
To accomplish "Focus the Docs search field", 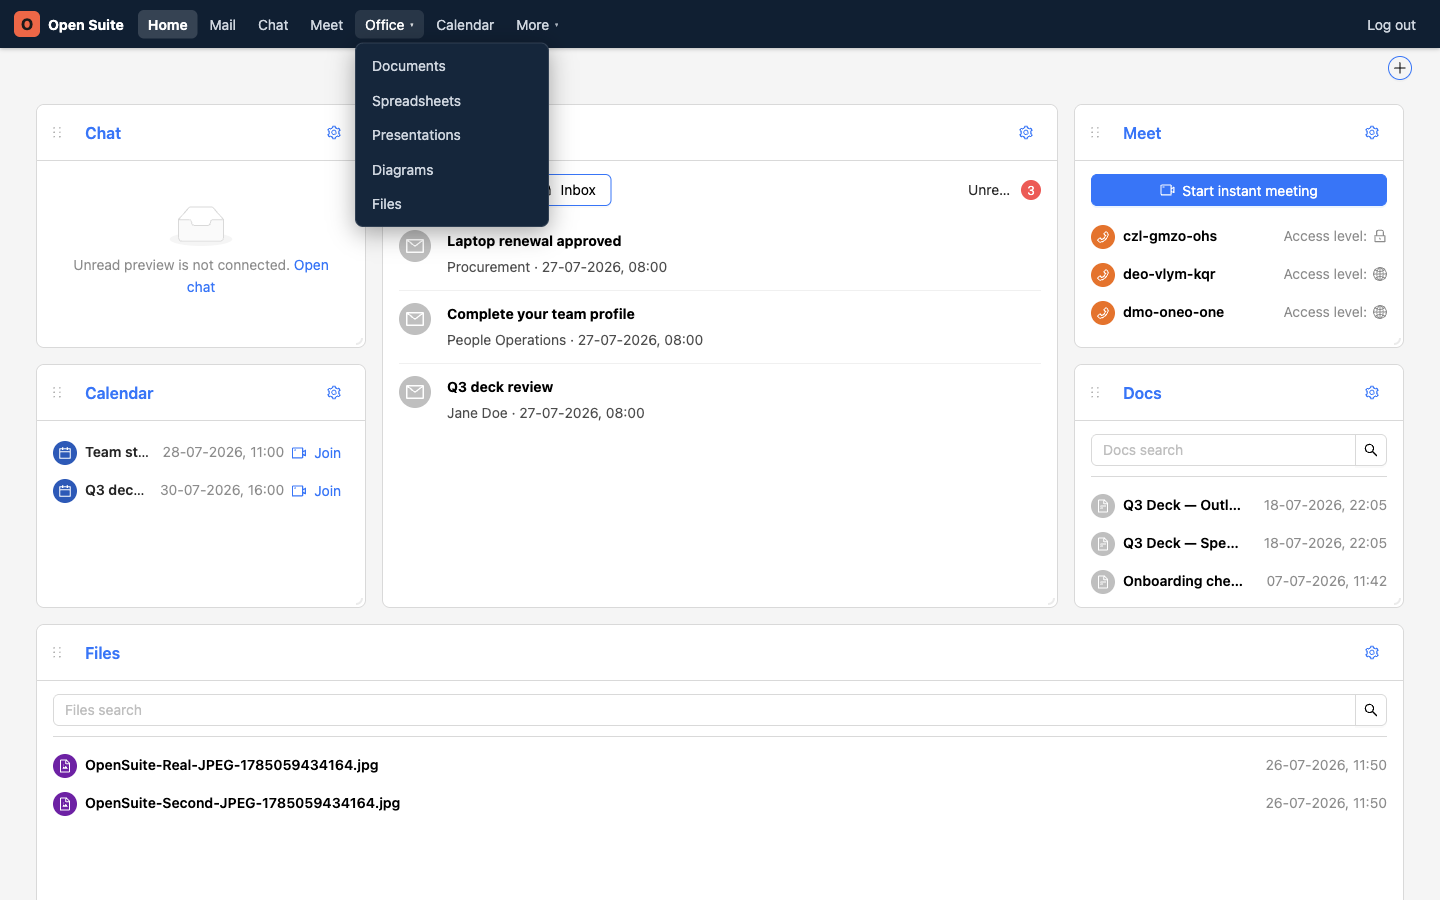I will [1223, 450].
